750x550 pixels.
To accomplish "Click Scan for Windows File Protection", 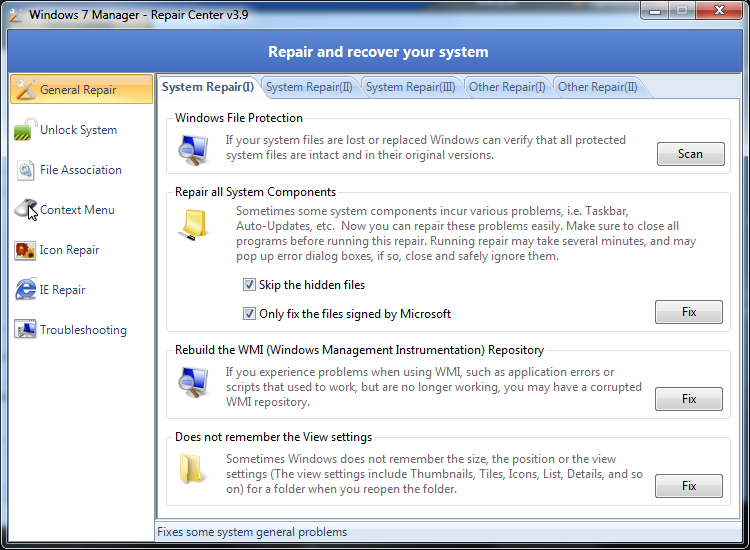I will pos(690,154).
